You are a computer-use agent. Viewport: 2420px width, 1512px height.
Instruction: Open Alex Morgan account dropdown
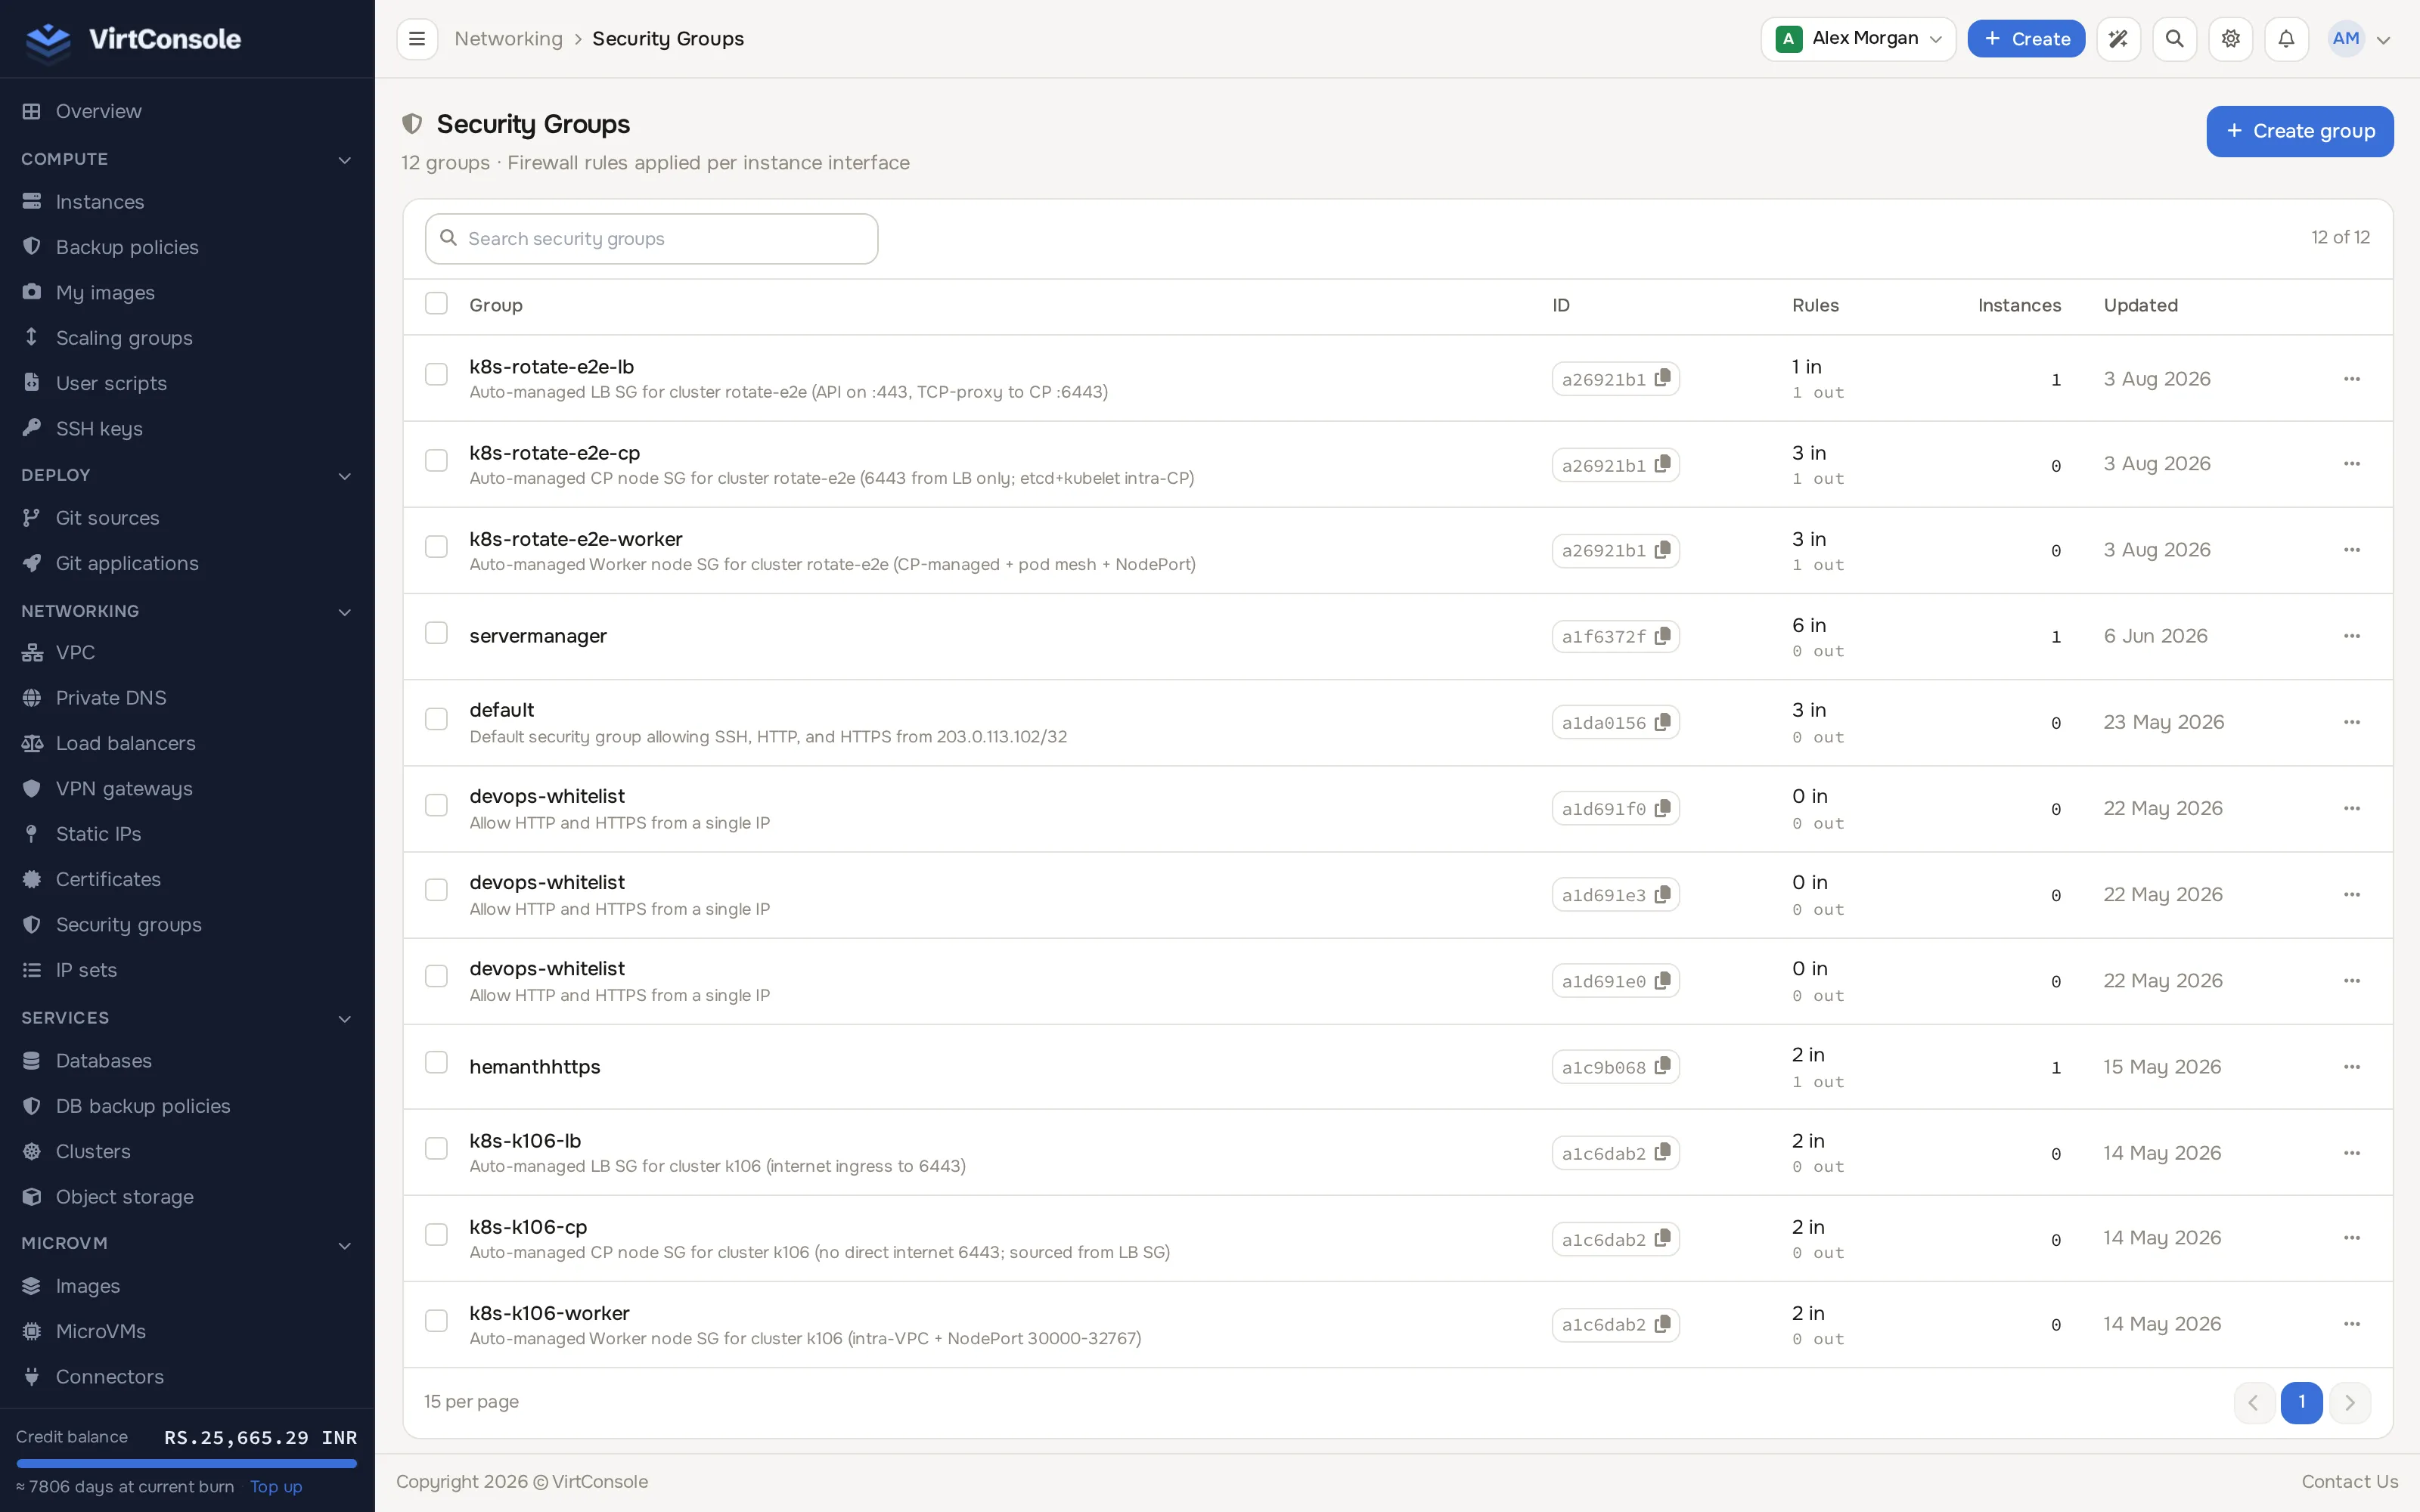point(1858,39)
